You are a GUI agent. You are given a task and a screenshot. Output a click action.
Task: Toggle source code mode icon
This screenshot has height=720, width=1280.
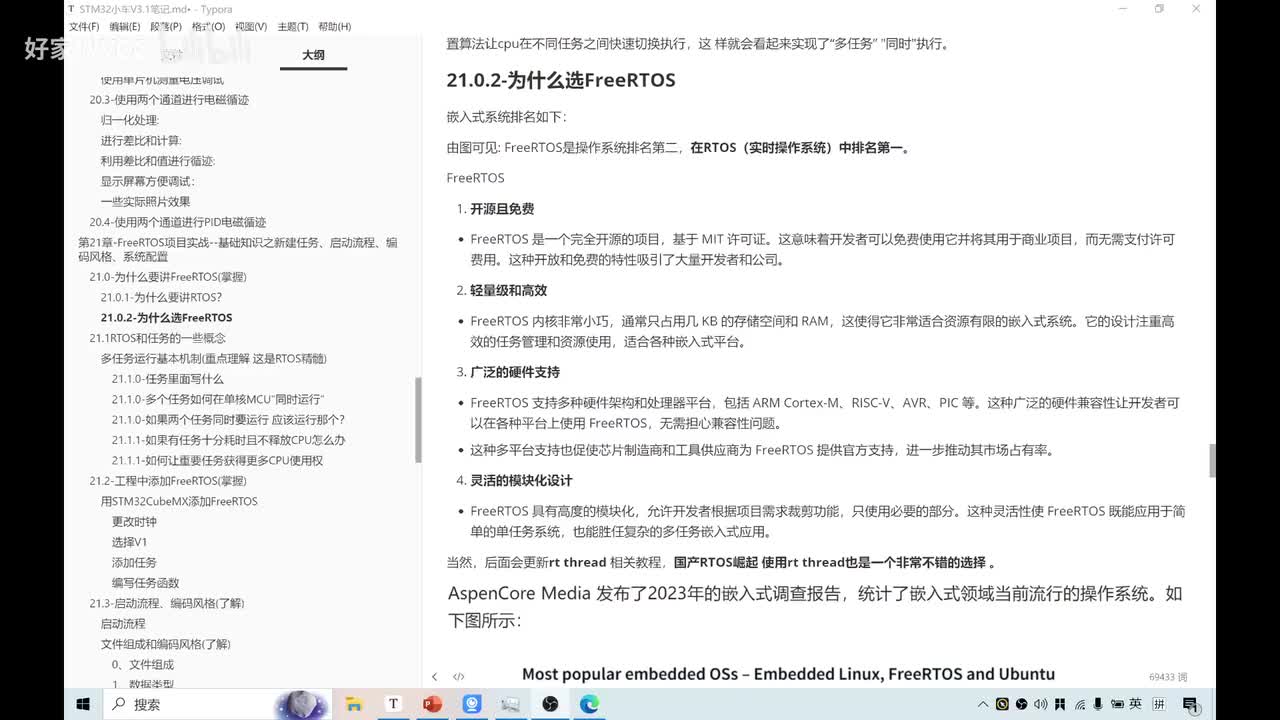tap(458, 677)
